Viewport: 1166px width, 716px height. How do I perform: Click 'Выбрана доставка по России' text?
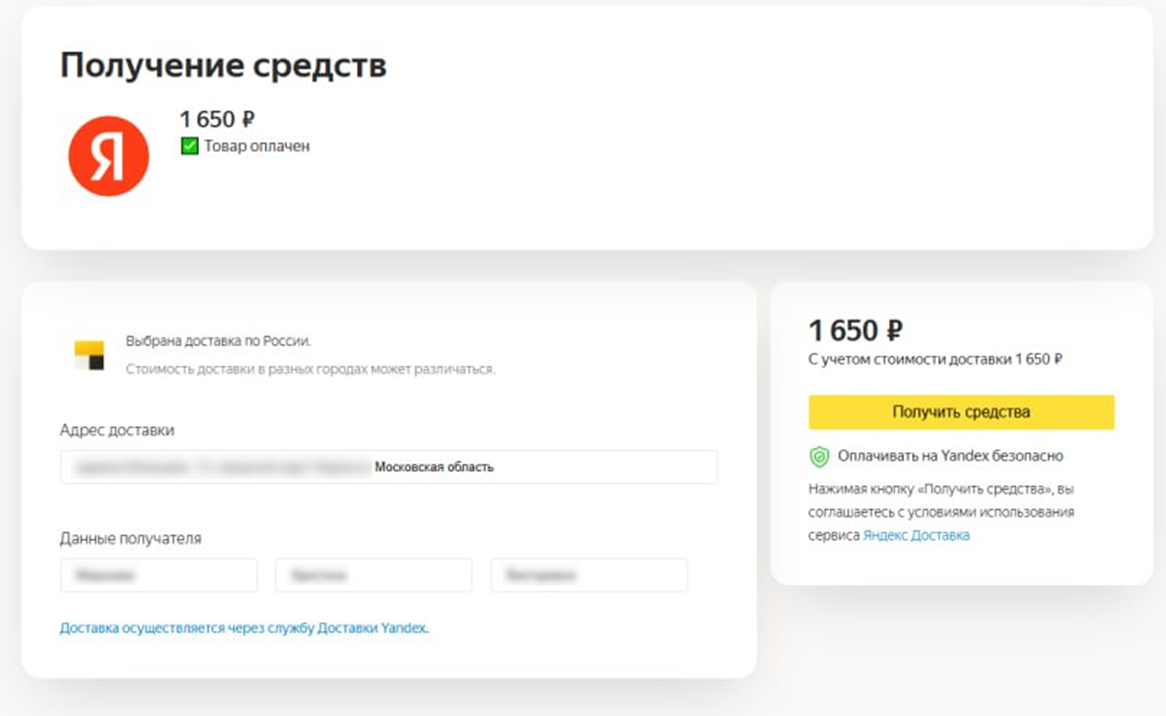tap(218, 341)
